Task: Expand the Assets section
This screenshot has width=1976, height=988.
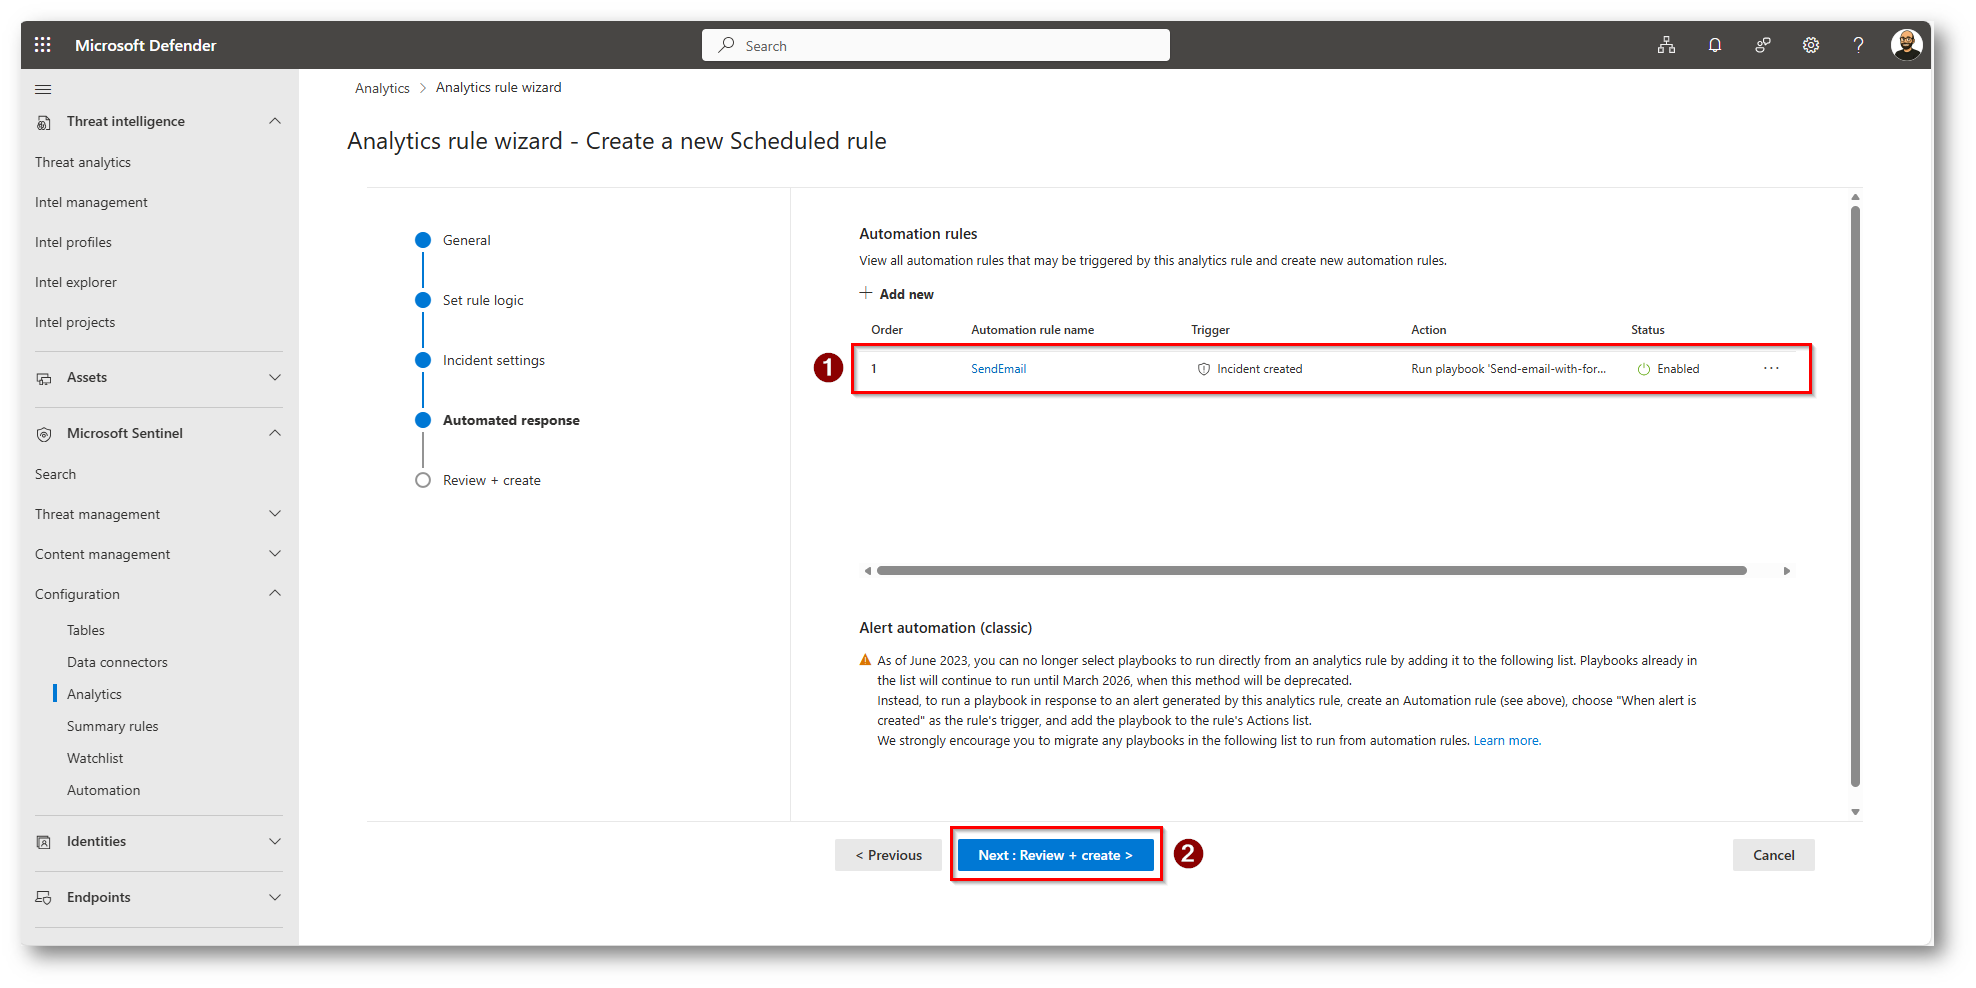Action: 275,377
